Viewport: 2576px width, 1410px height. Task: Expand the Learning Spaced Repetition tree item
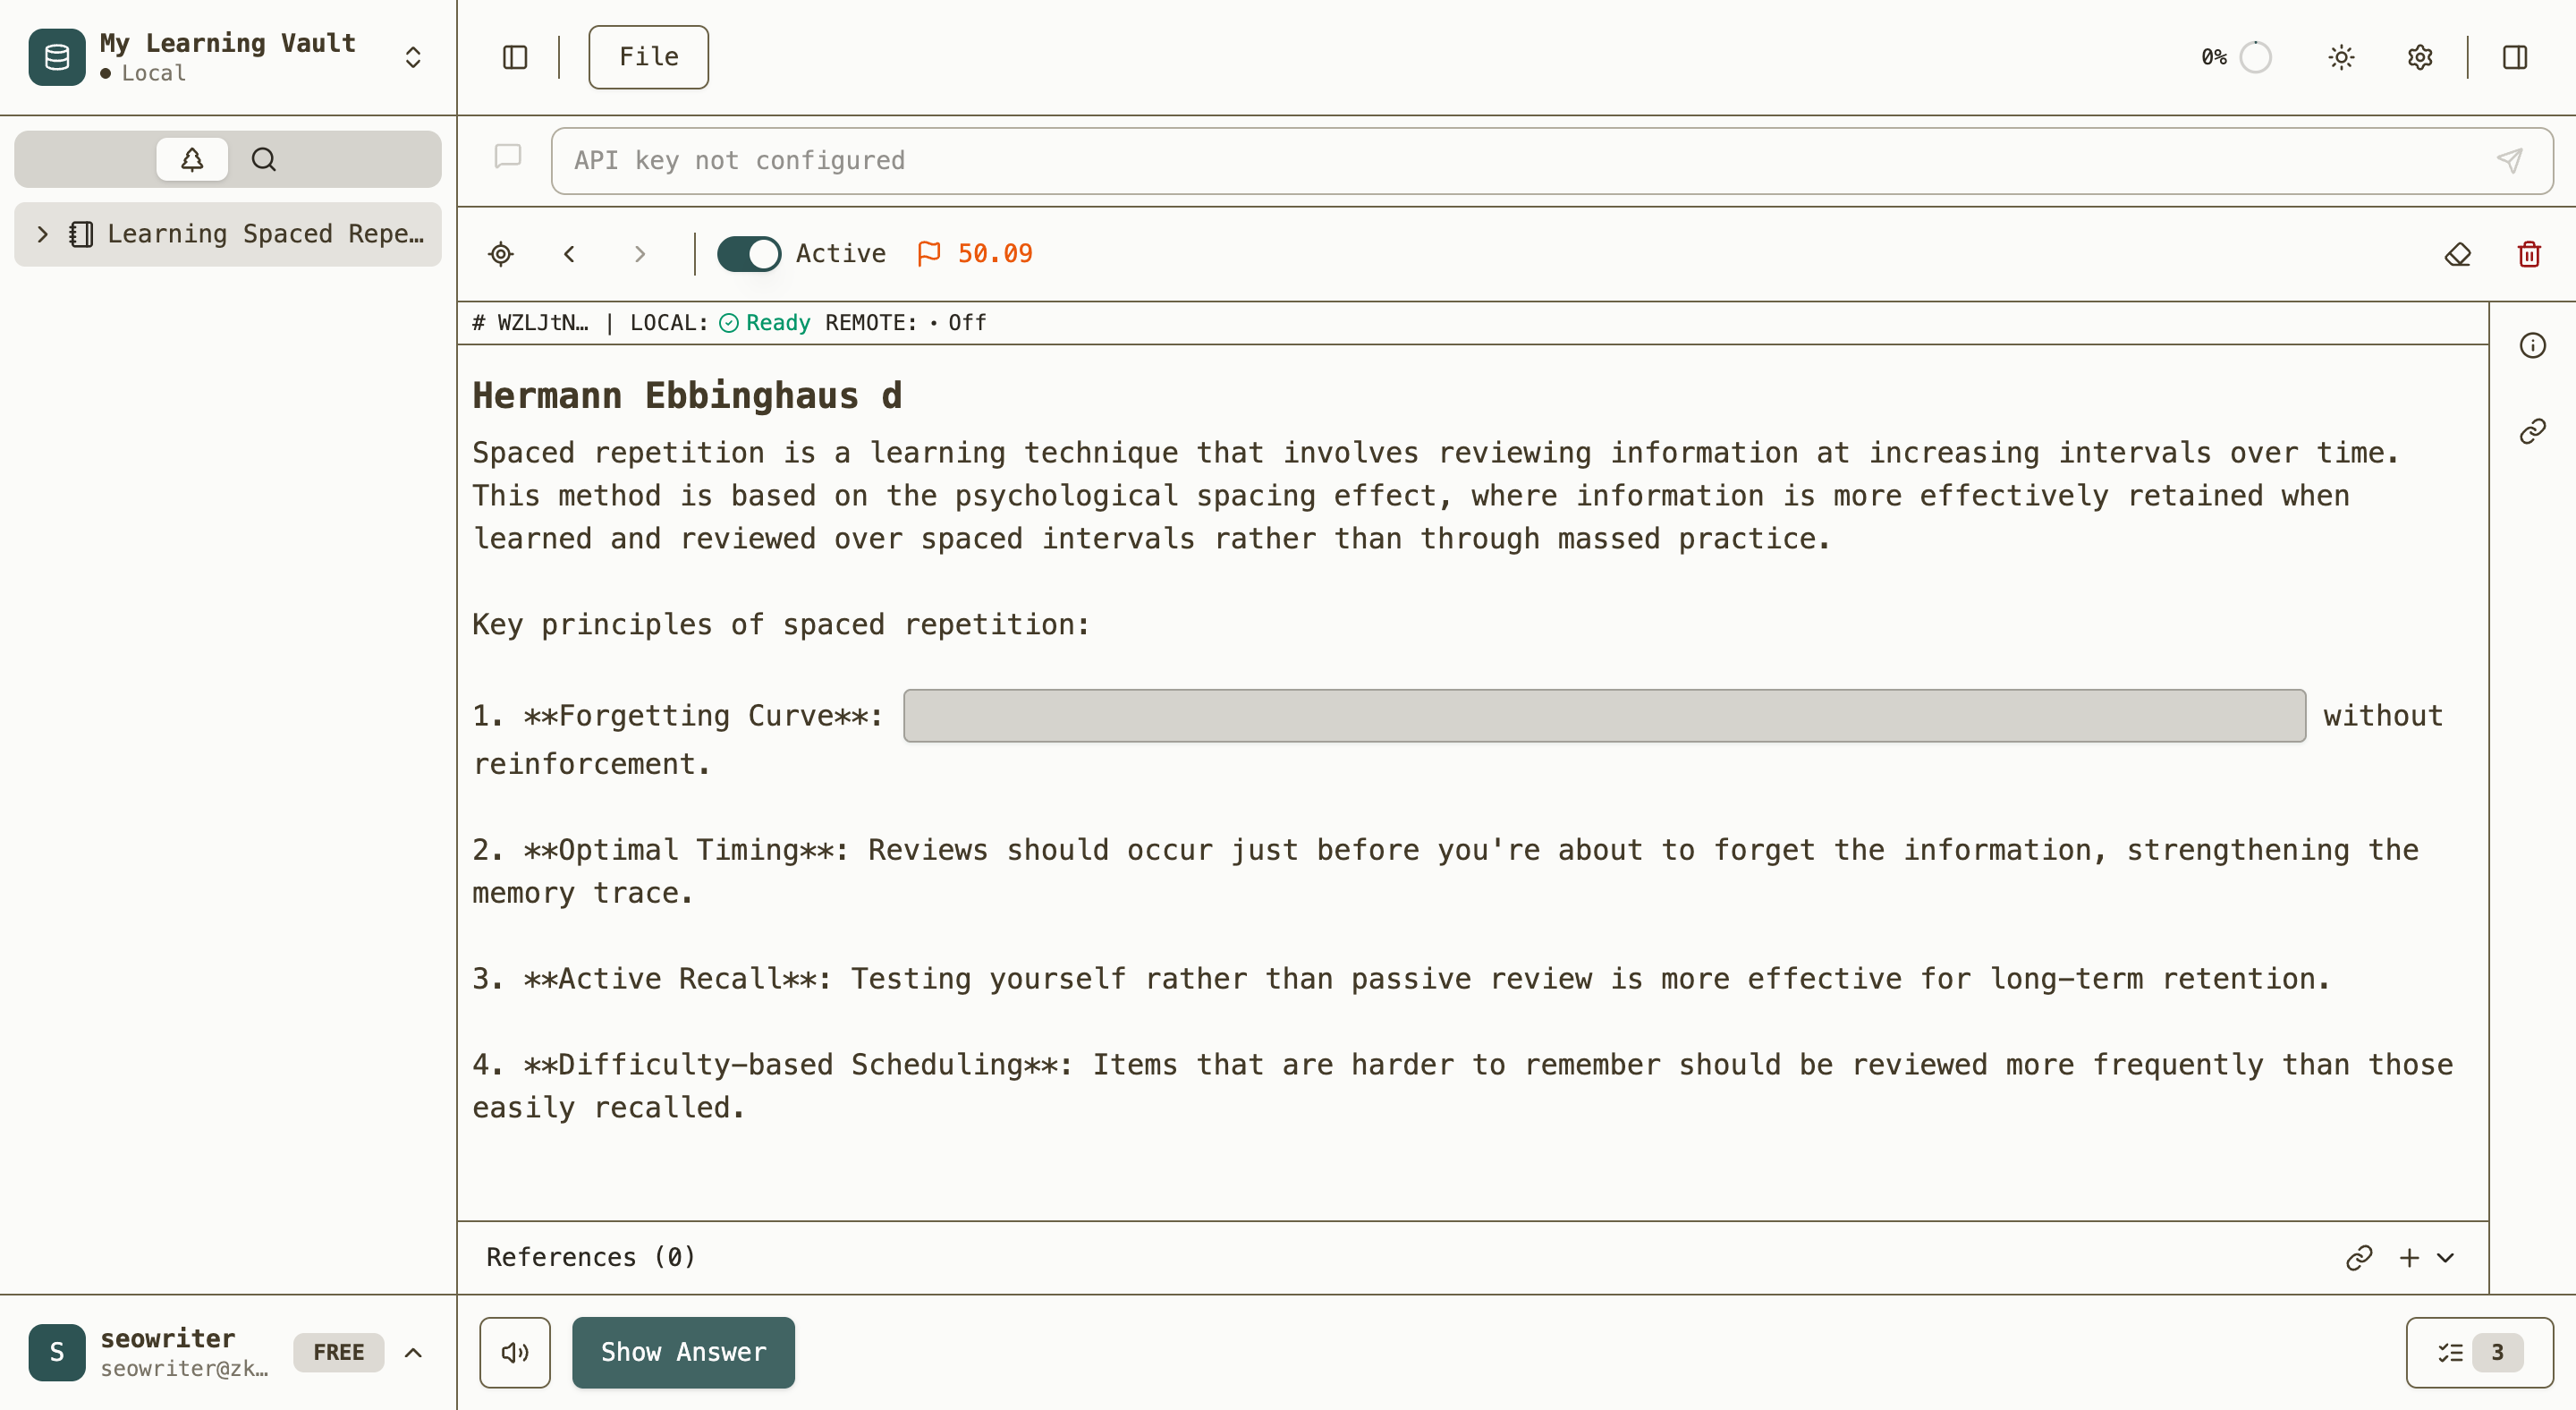coord(42,234)
